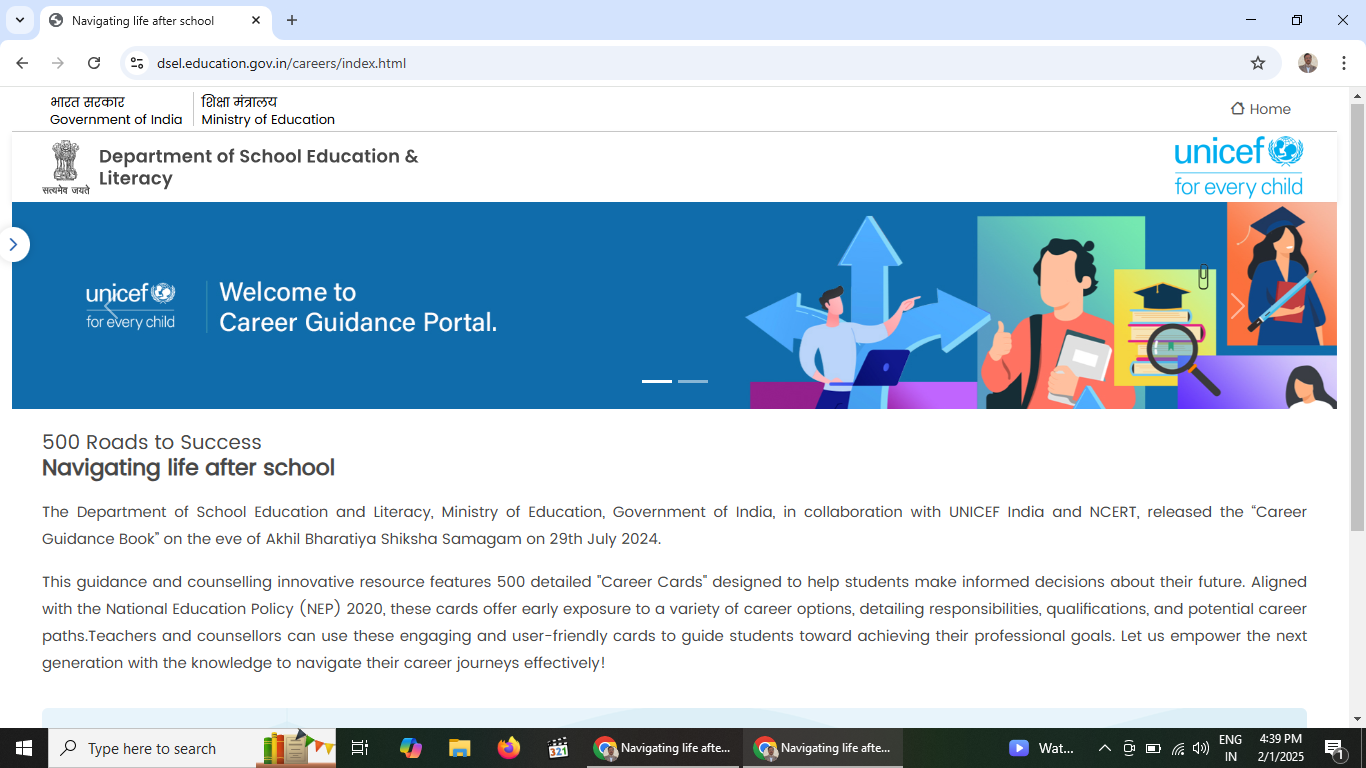Click 'Government of India' header text

116,119
